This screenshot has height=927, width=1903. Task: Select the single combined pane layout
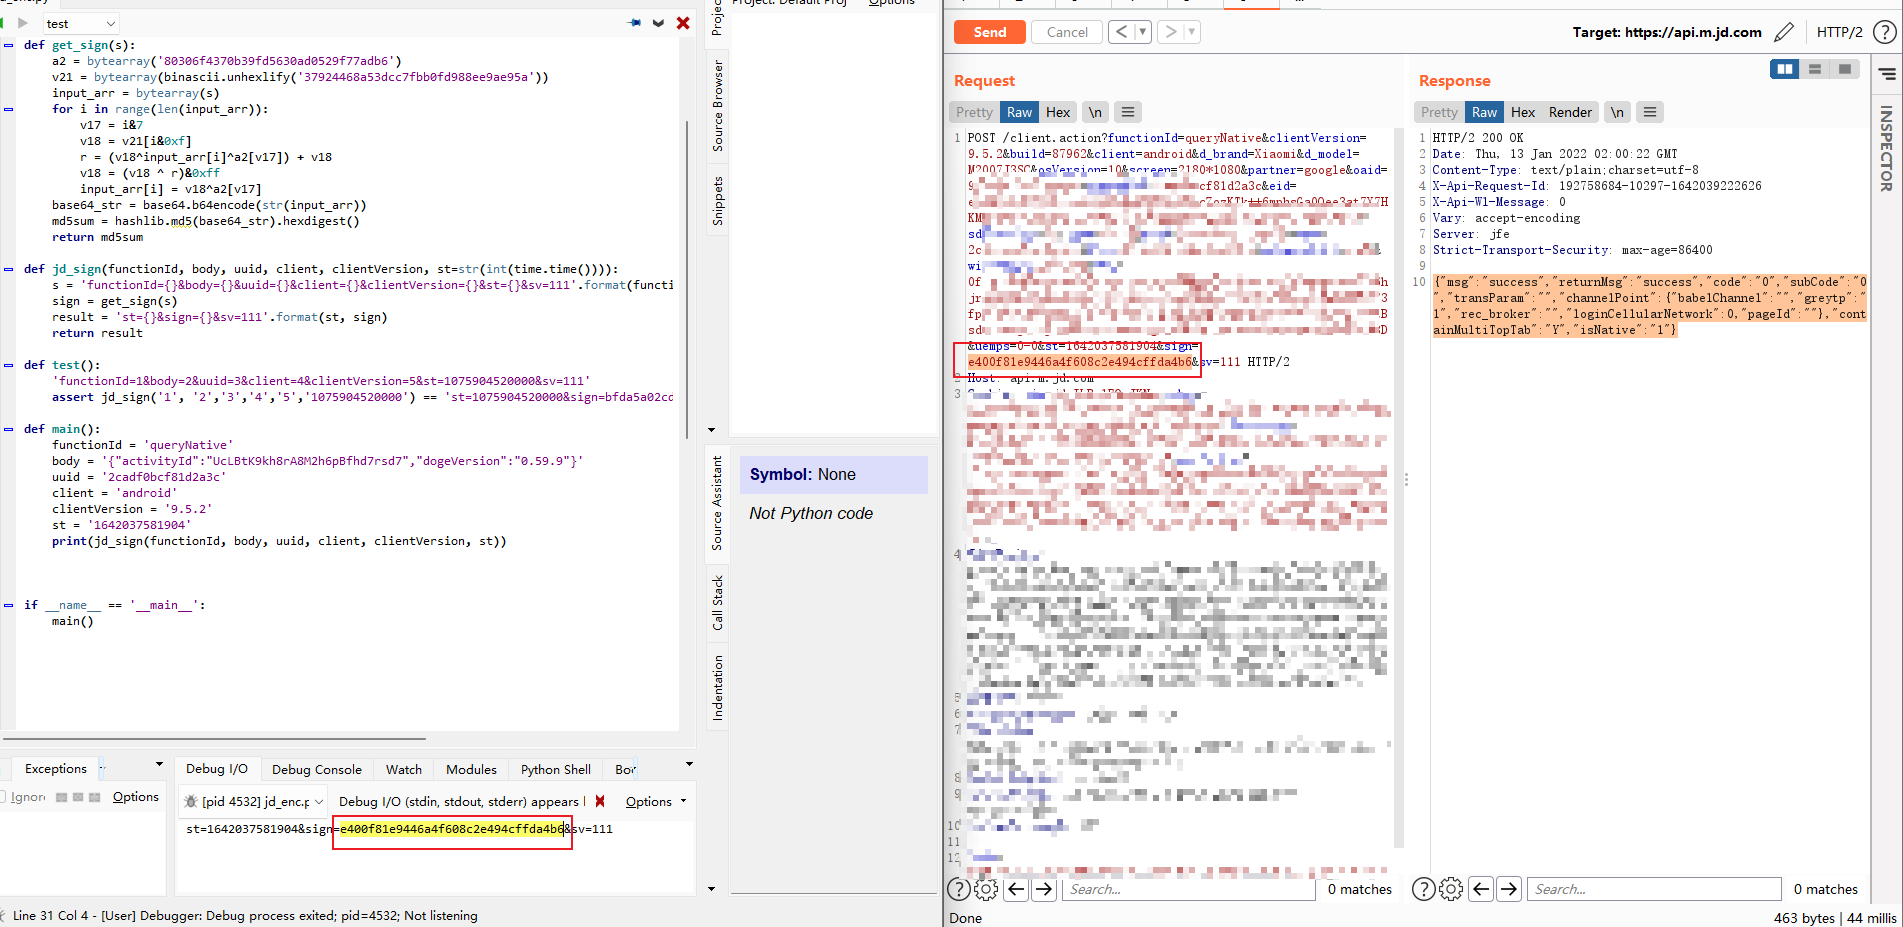[x=1845, y=69]
